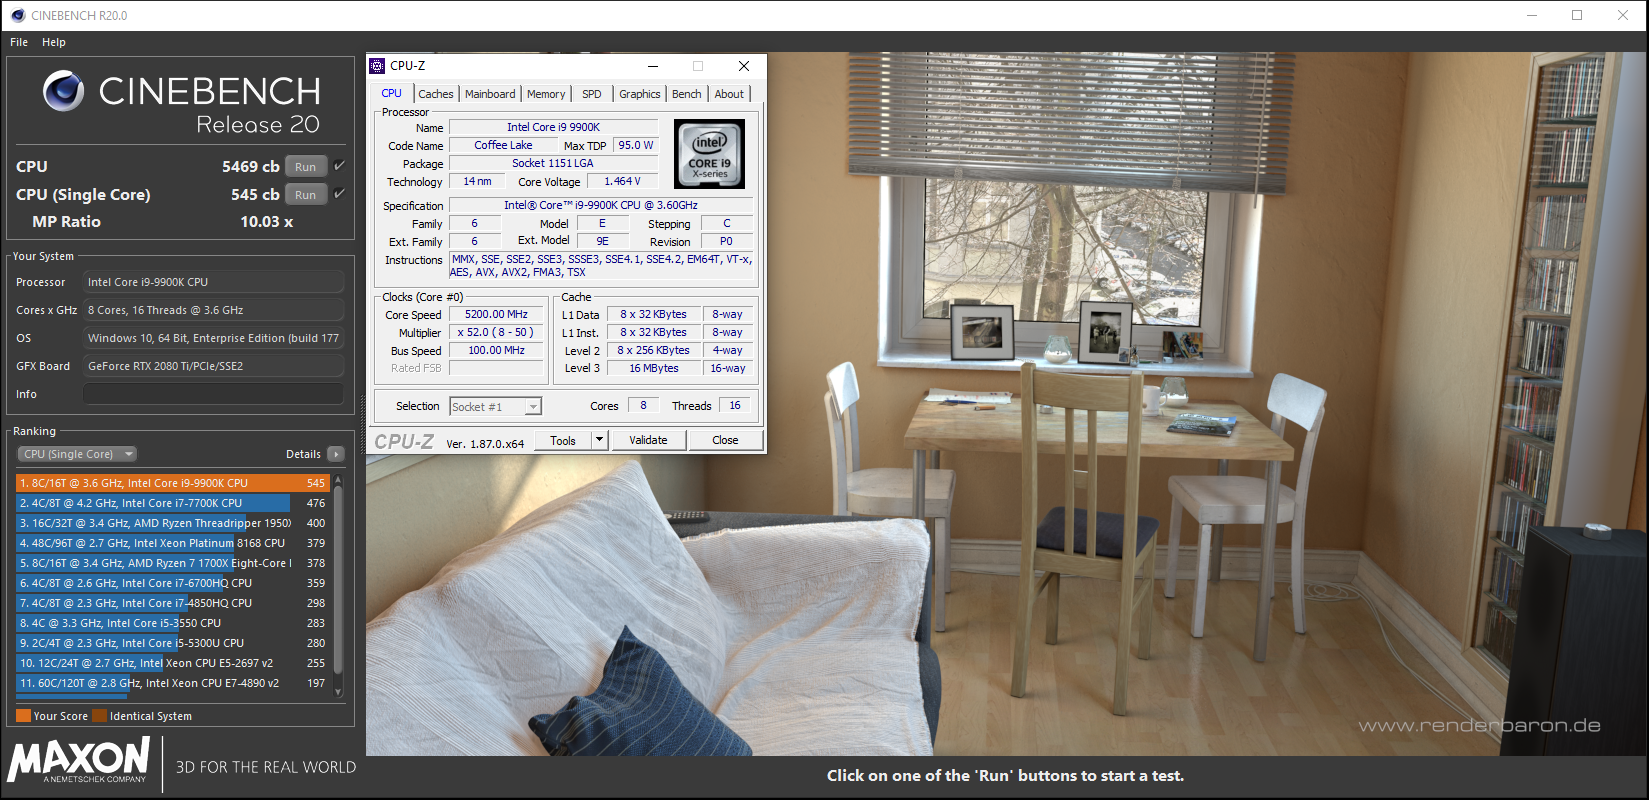Toggle the CPU test checkbox
Viewport: 1649px width, 800px height.
pos(340,166)
